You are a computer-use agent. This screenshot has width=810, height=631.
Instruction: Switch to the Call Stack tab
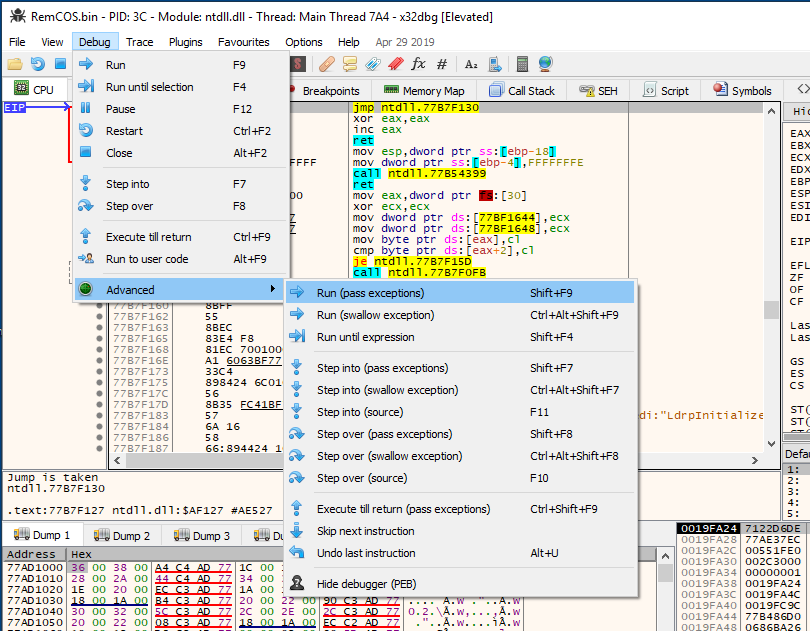tap(522, 91)
